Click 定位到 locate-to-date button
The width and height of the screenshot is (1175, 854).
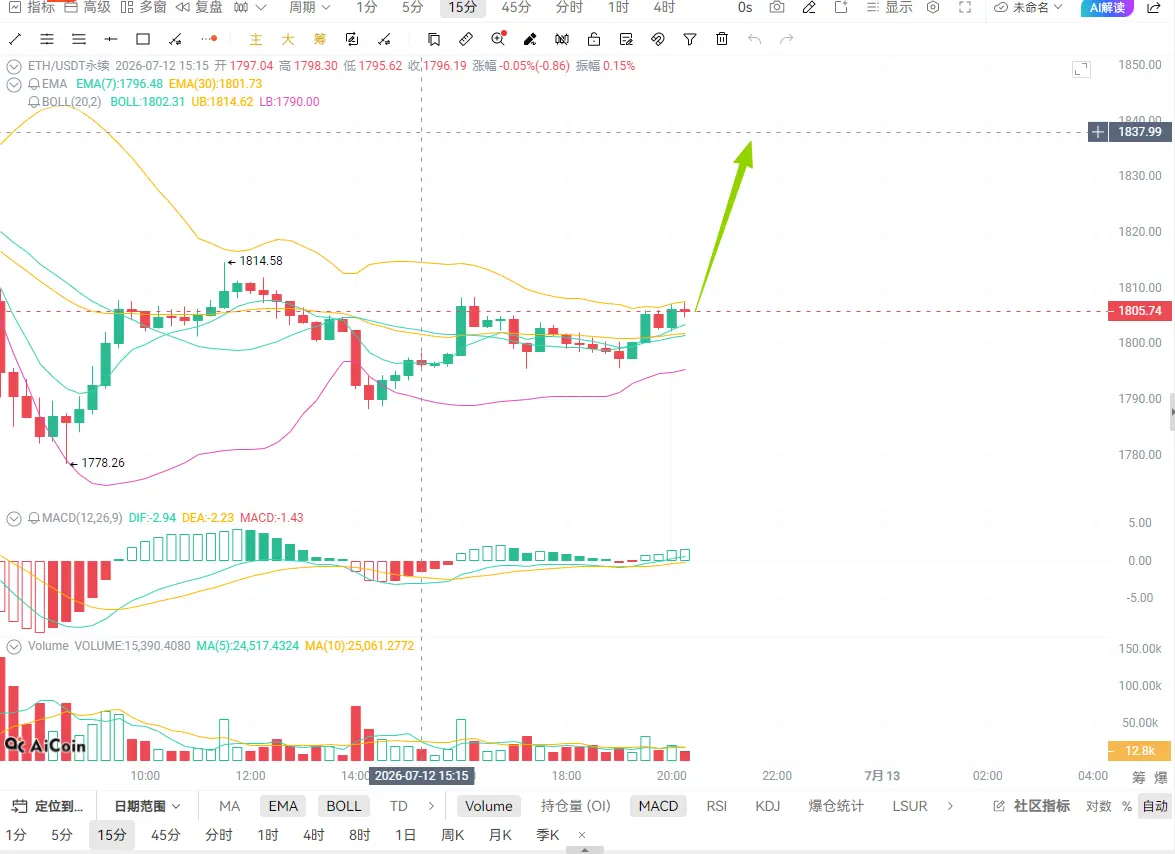47,806
